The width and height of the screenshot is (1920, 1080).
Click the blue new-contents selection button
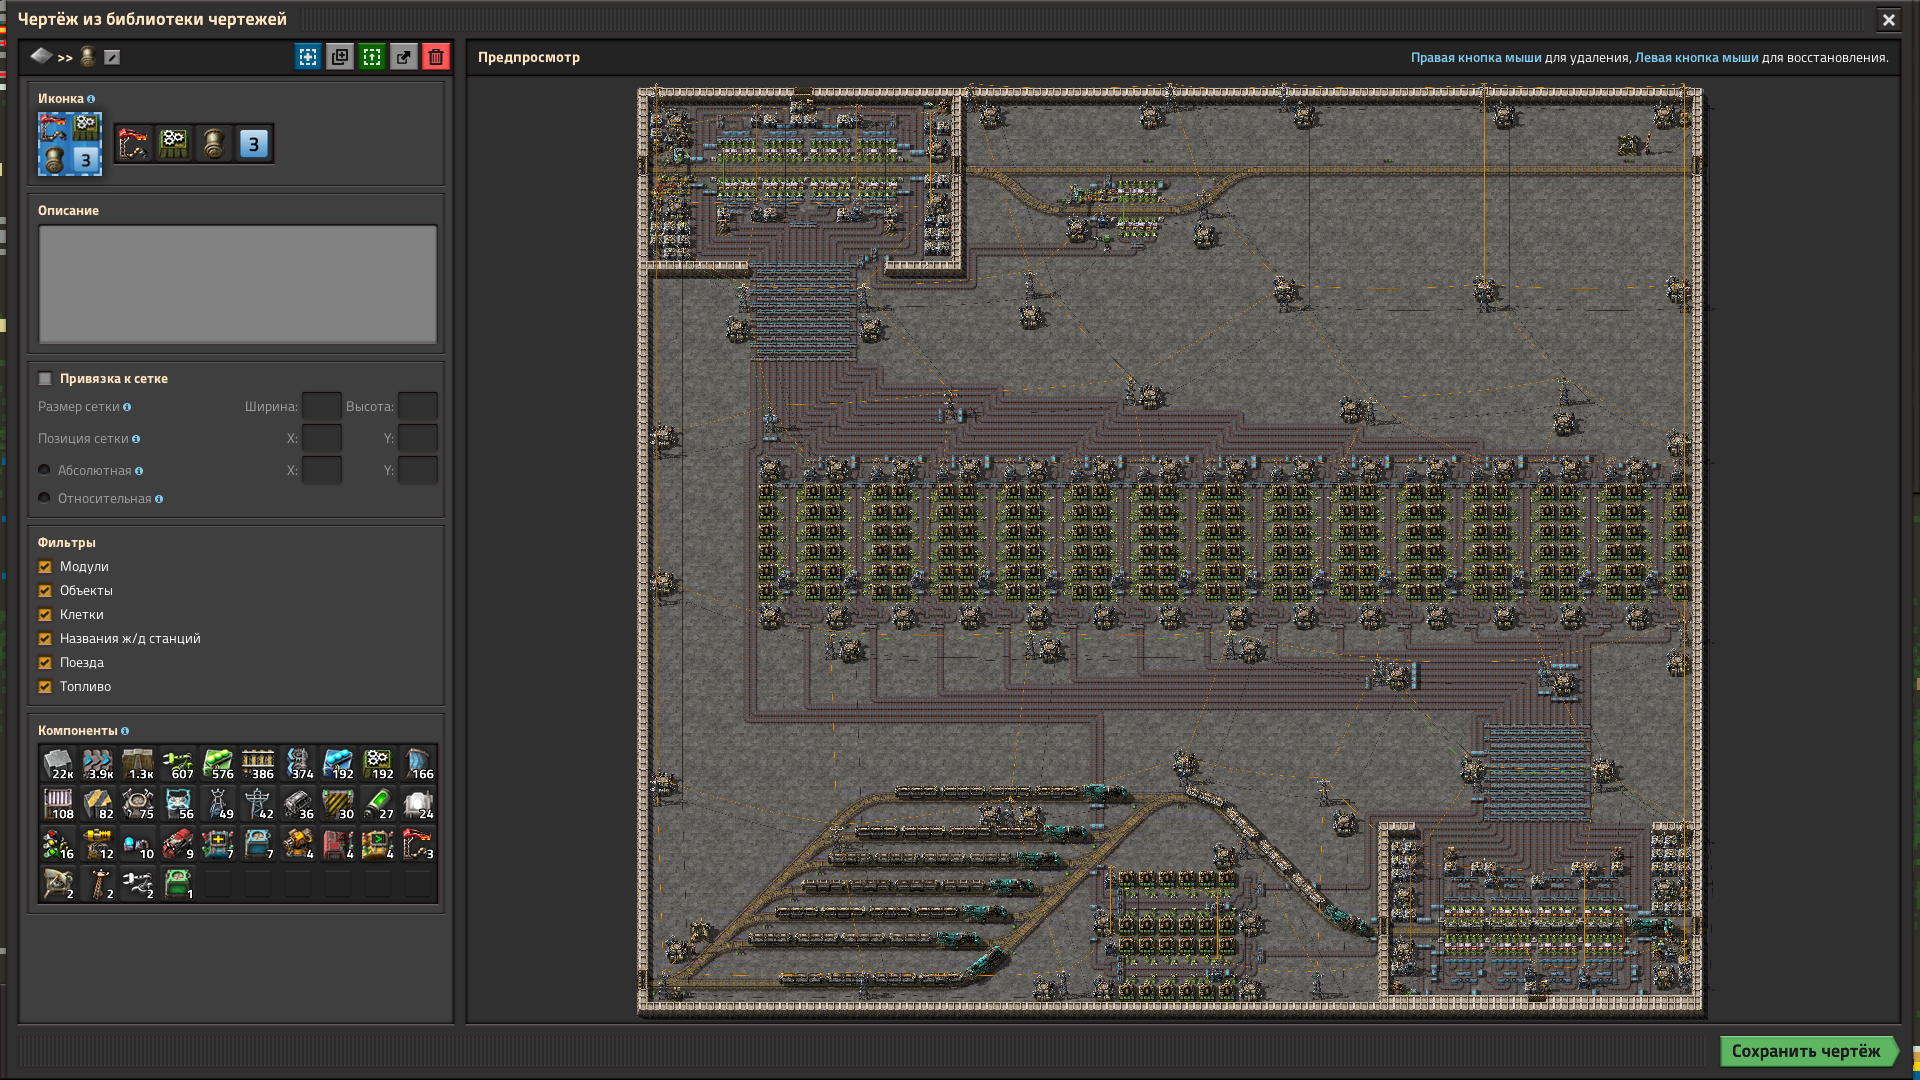[x=308, y=57]
